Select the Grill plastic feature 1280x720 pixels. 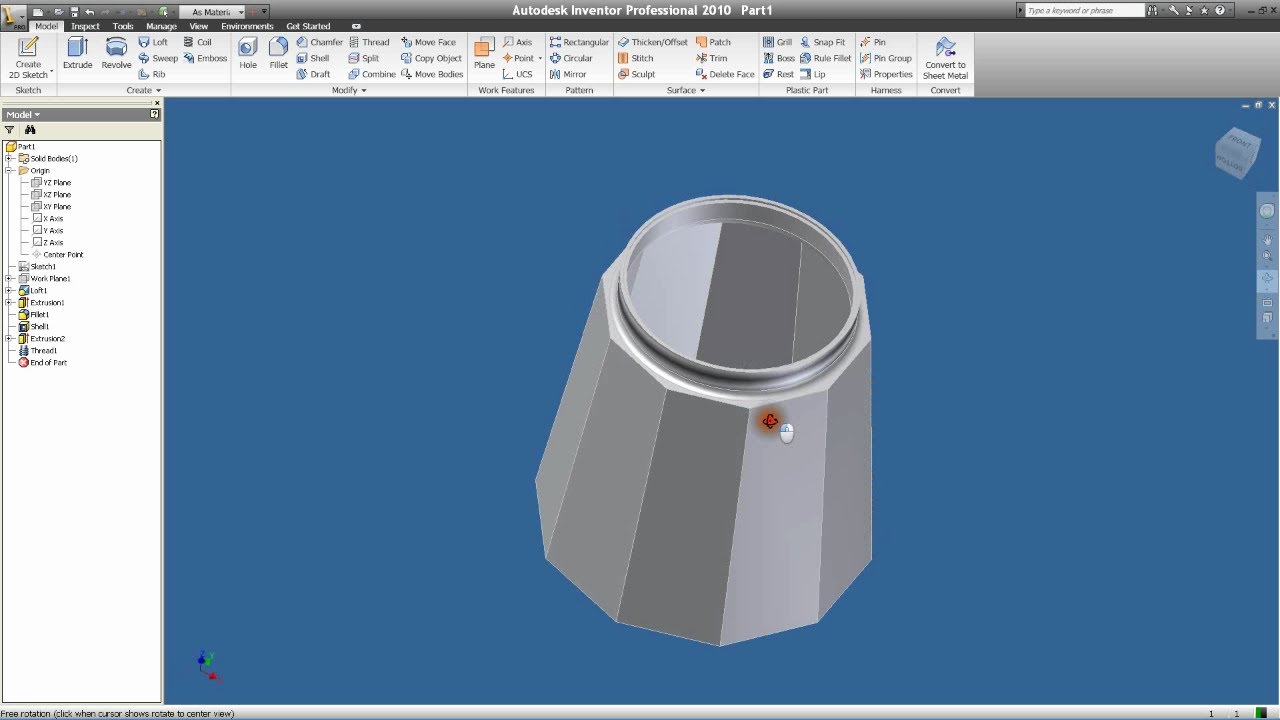click(777, 42)
